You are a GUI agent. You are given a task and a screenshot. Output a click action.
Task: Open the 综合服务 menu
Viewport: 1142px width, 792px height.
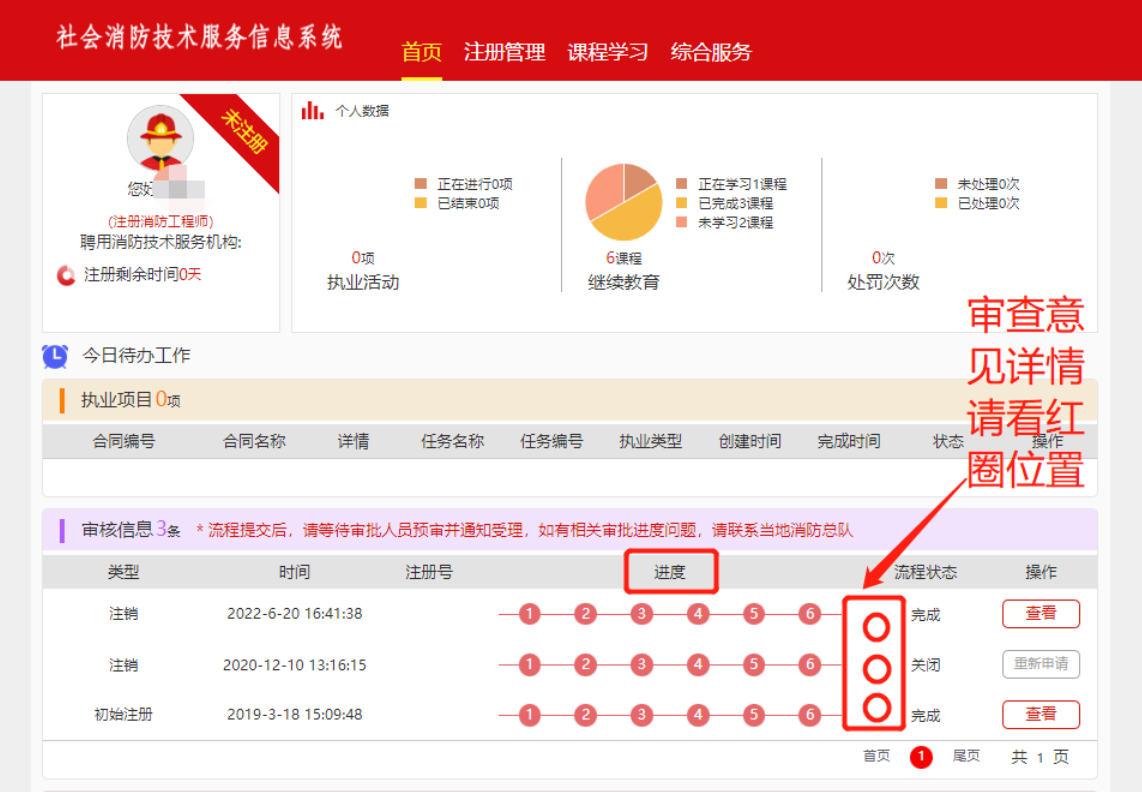point(711,52)
